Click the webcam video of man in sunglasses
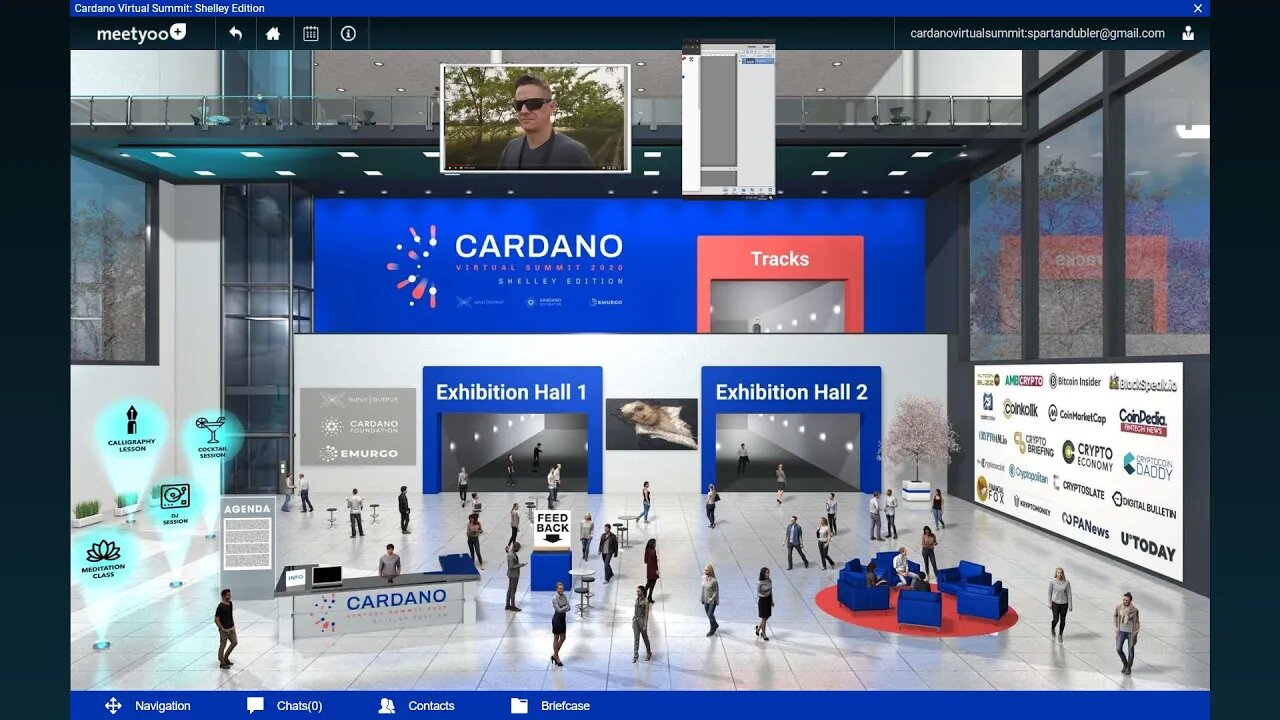1280x720 pixels. click(535, 118)
